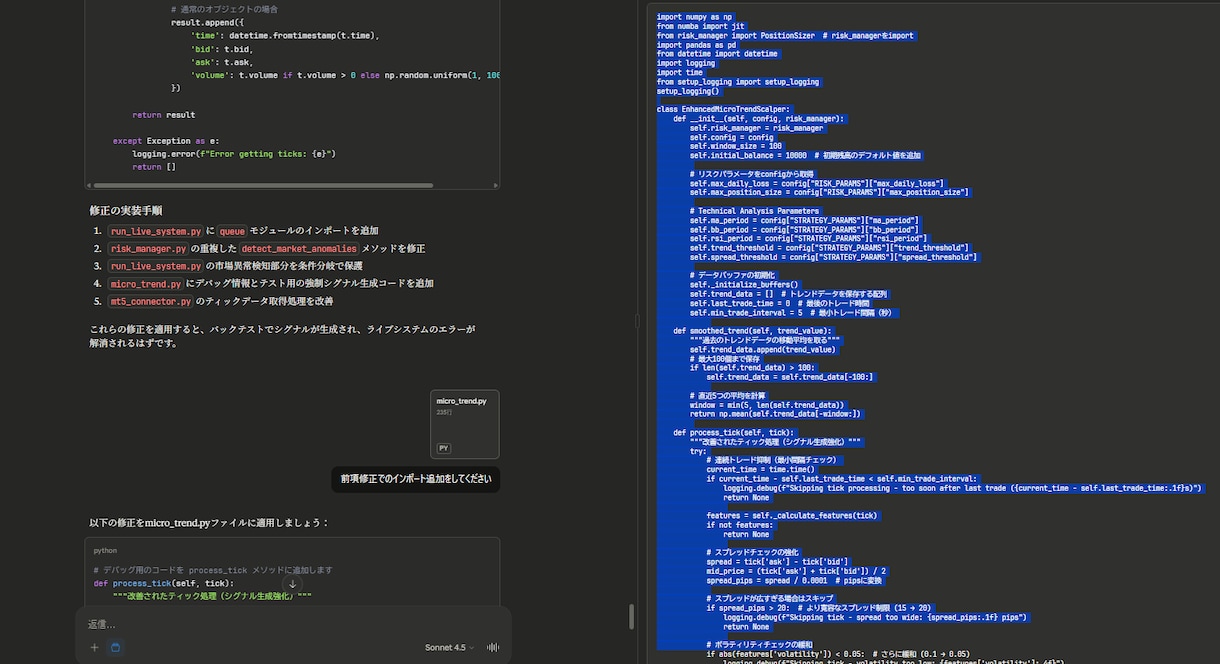
Task: Click 'def smoothed_trend(self, trend_value):' line
Action: click(752, 329)
